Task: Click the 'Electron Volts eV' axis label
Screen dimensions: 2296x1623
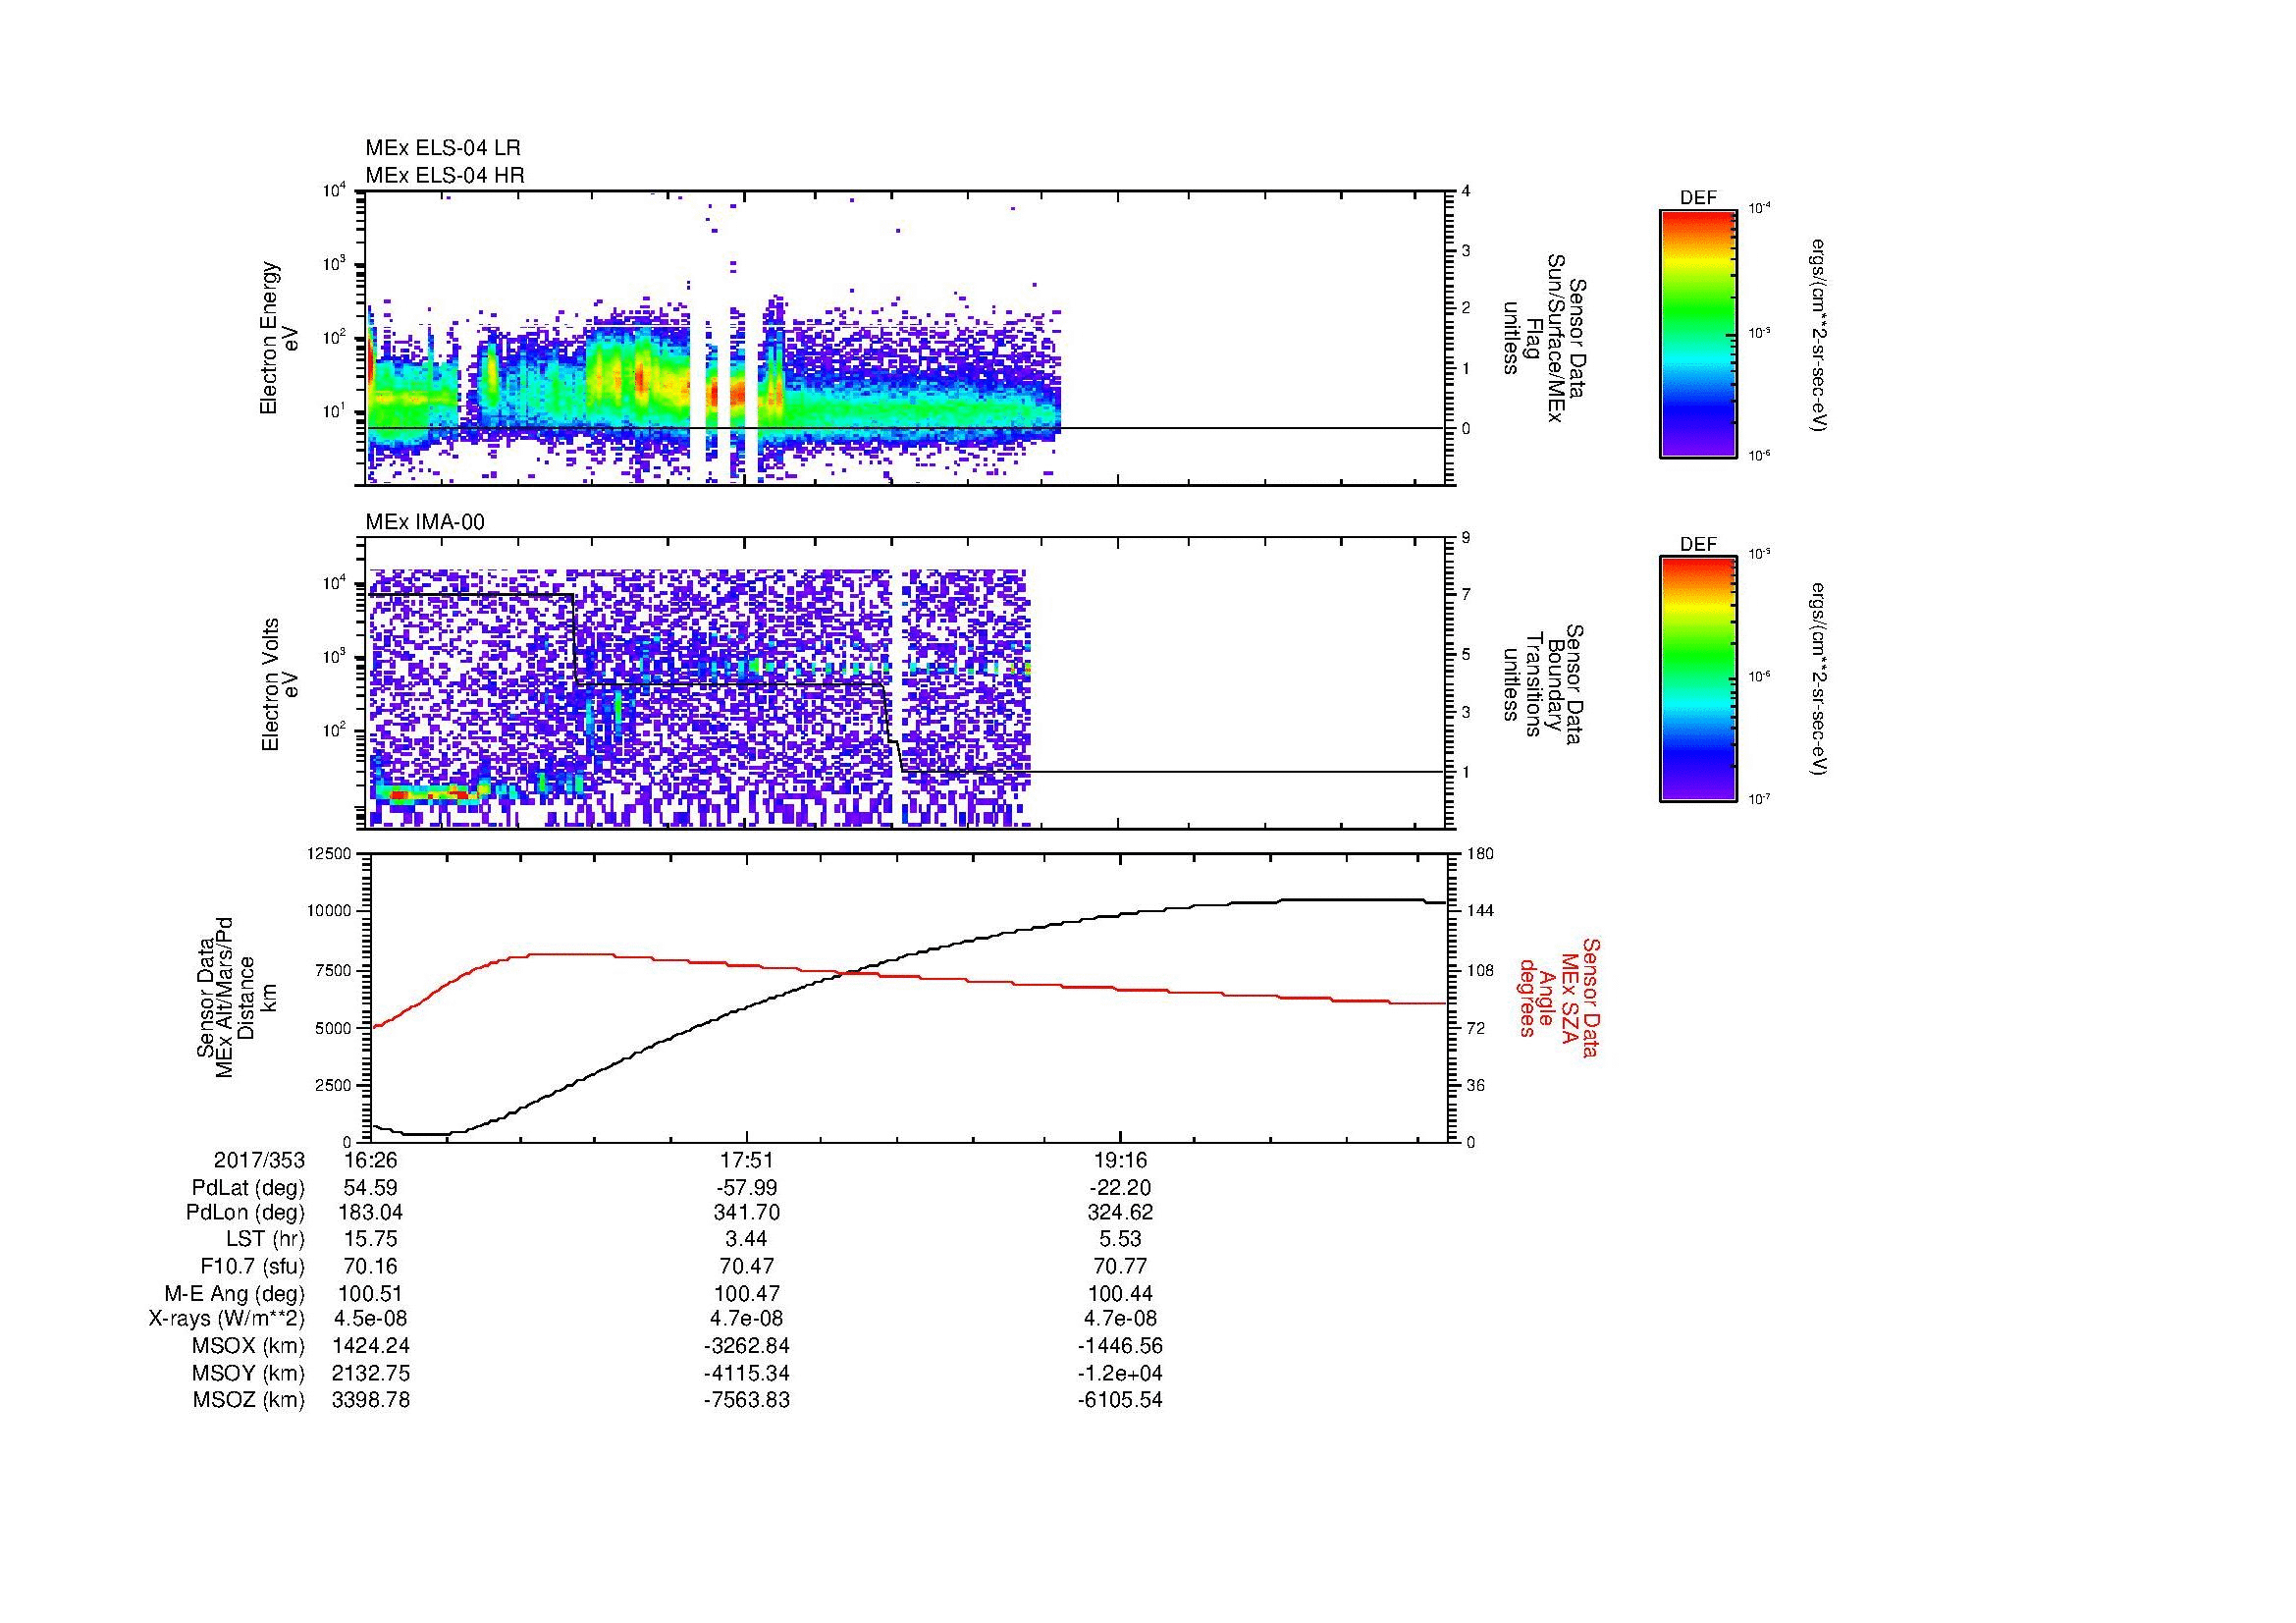Action: (x=280, y=685)
